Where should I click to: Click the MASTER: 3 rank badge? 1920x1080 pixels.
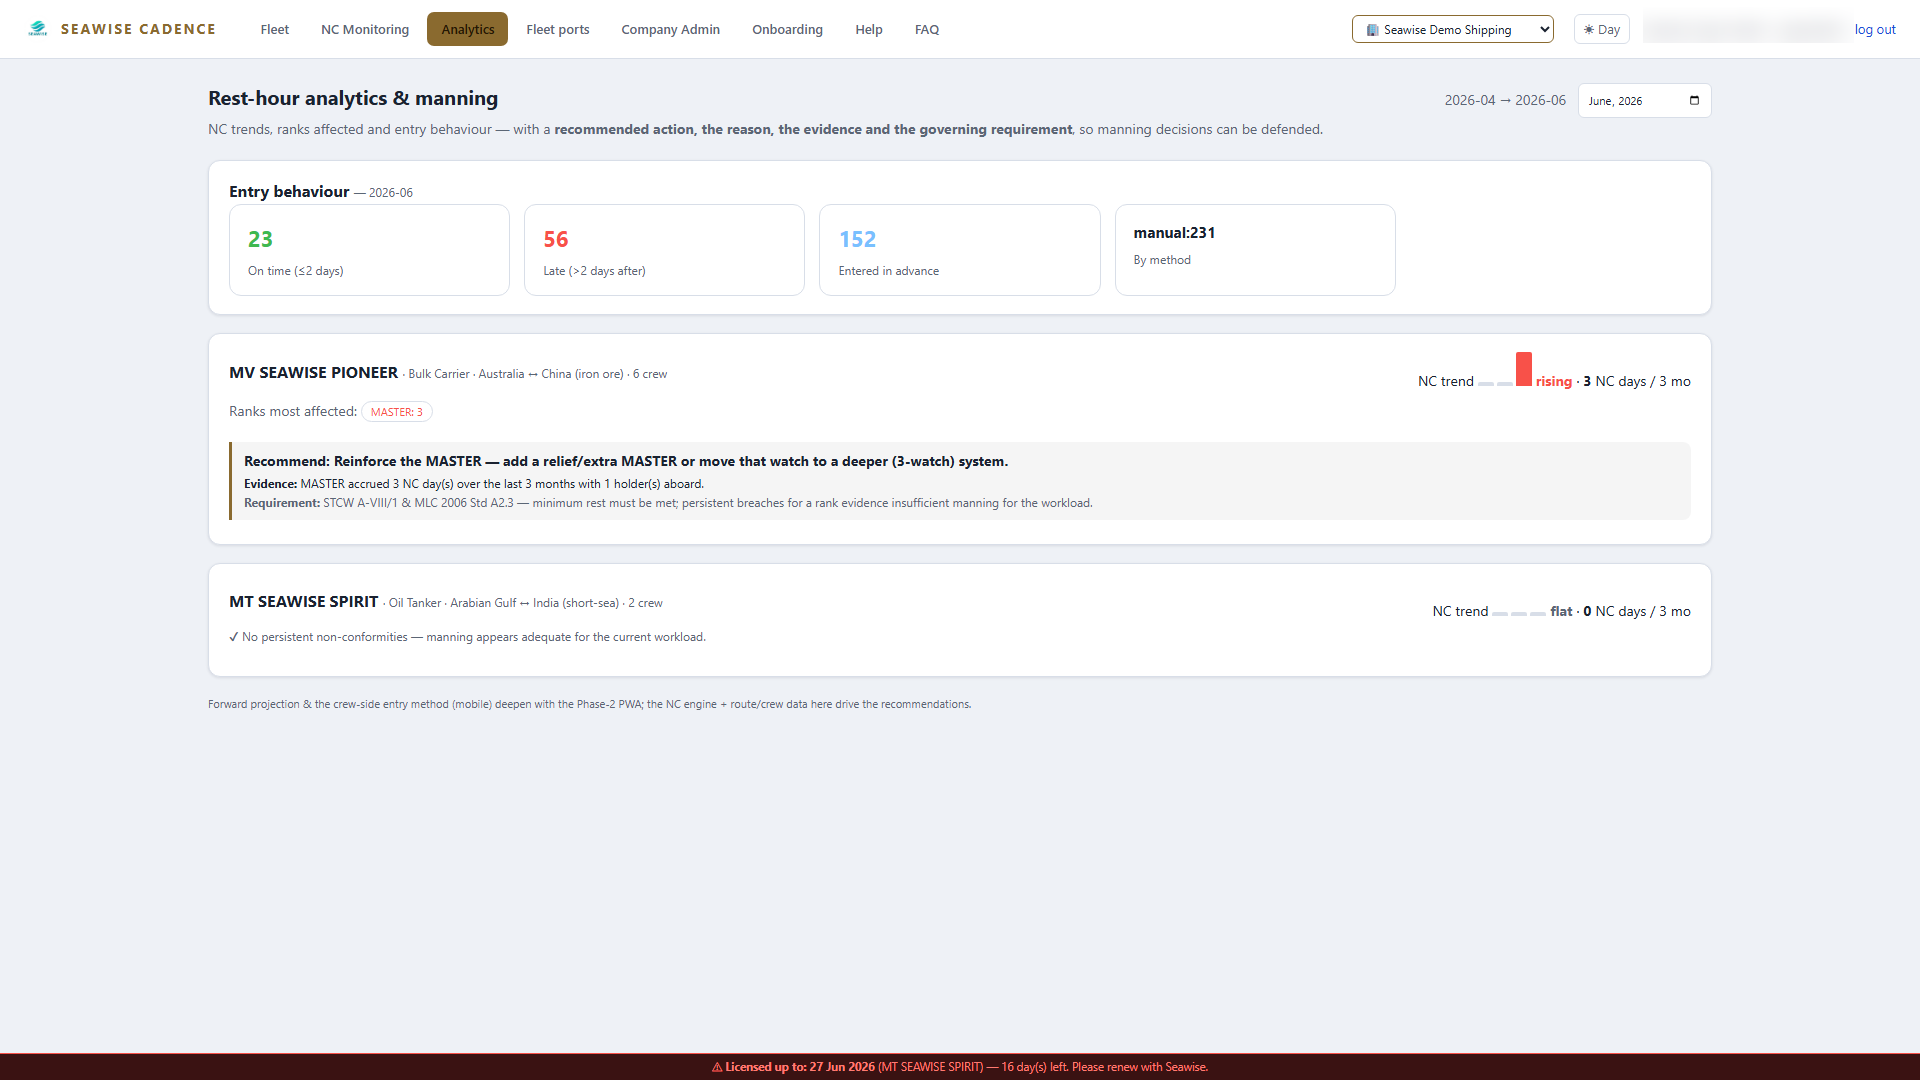point(397,412)
